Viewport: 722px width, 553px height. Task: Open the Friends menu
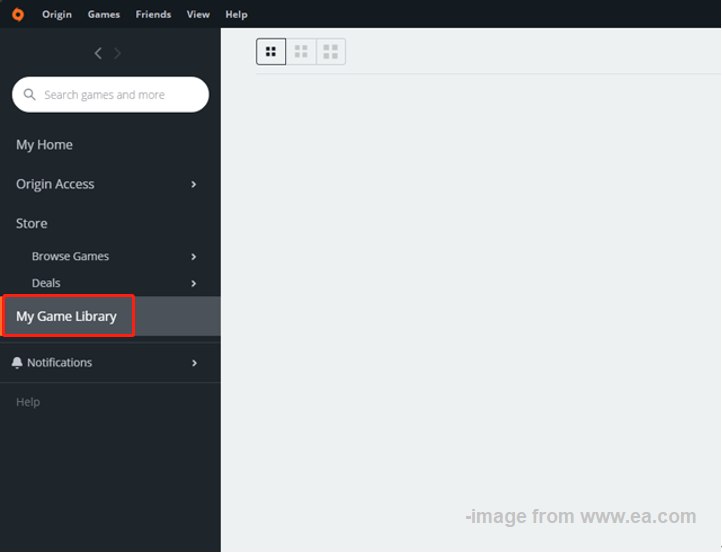(153, 14)
